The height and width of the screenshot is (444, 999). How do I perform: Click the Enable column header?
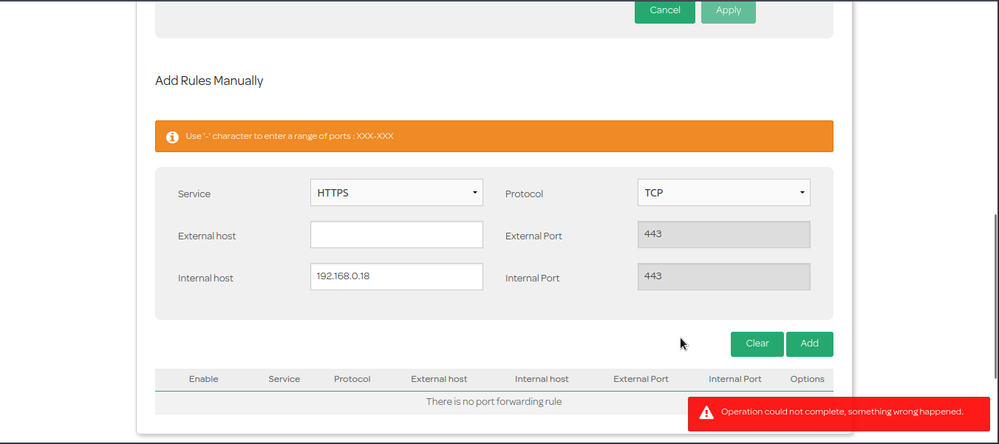click(203, 380)
